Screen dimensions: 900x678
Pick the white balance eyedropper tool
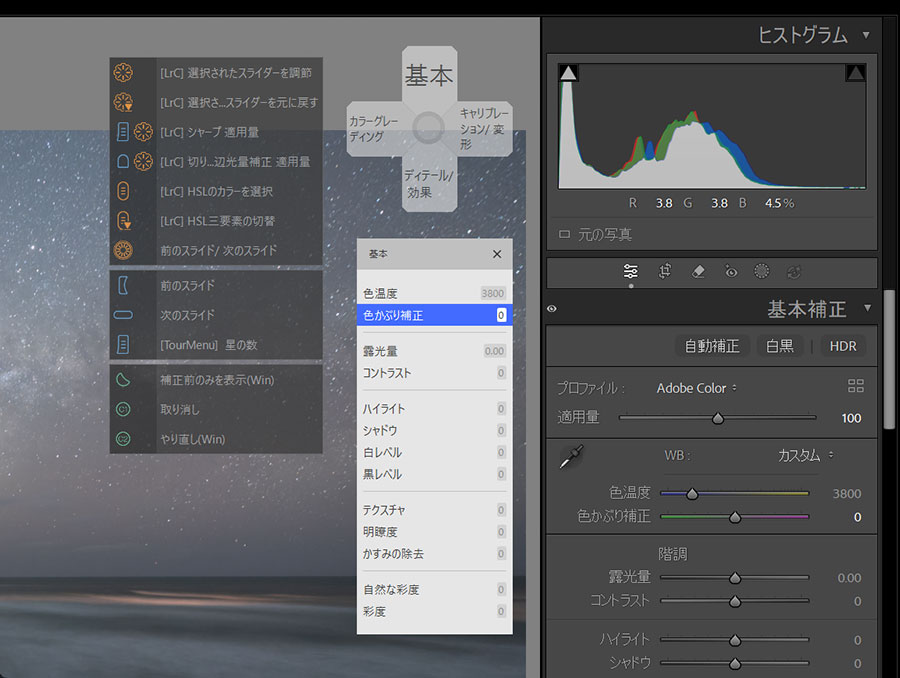571,457
